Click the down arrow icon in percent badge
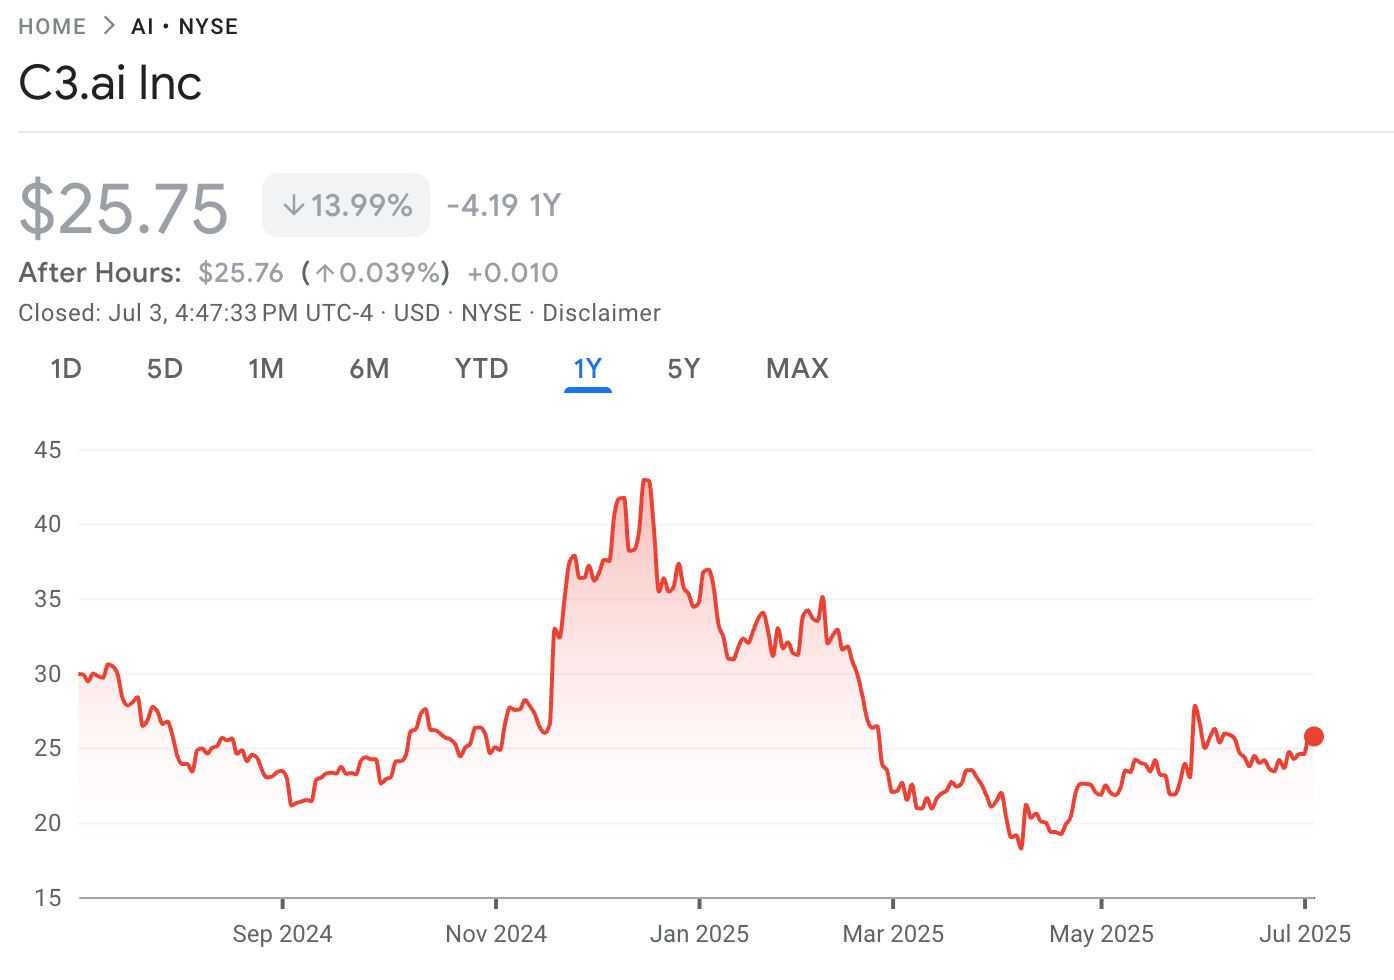The width and height of the screenshot is (1394, 980). tap(293, 206)
